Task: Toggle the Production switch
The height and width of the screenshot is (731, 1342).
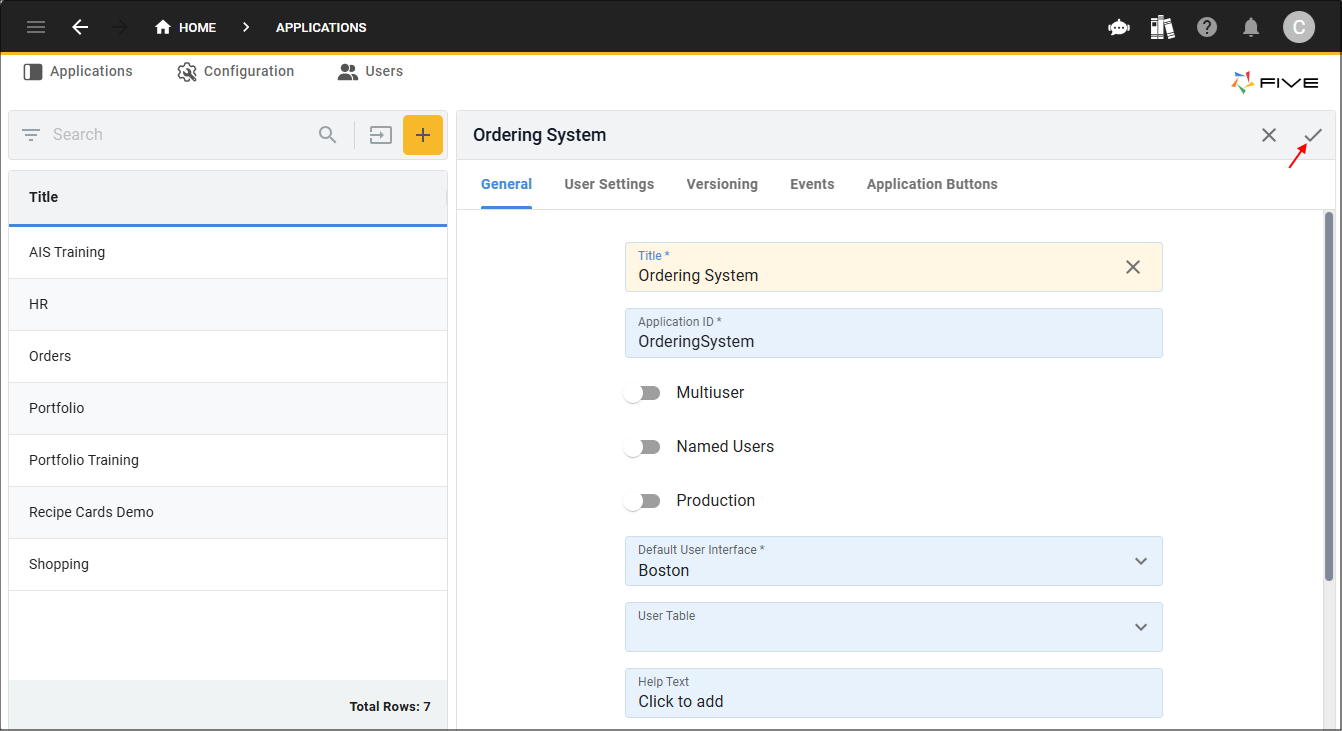Action: point(642,501)
